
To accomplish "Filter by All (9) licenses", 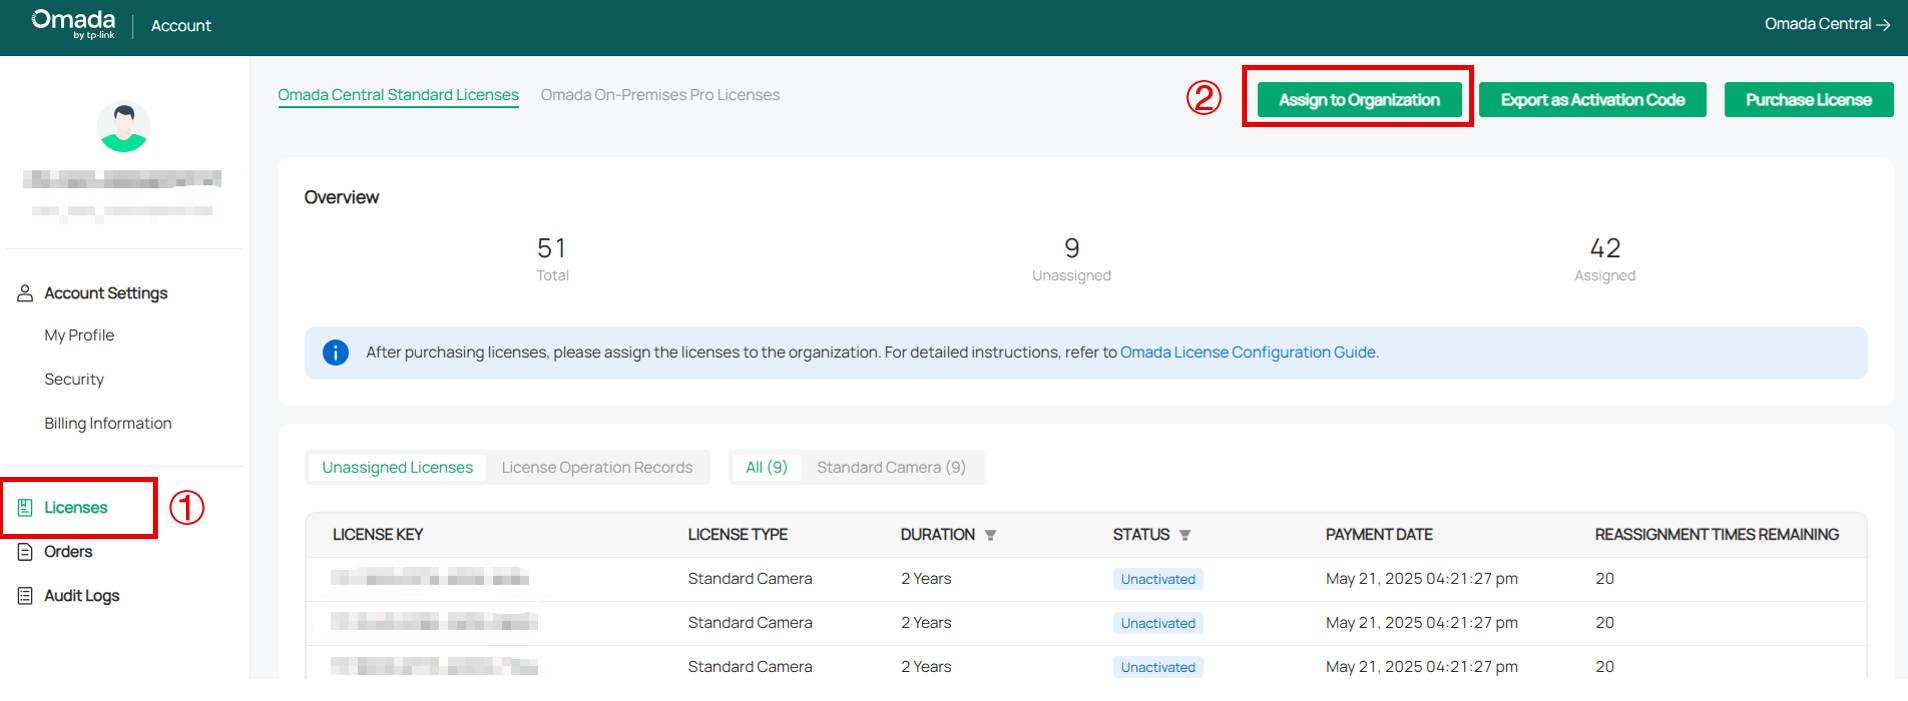I will point(767,467).
